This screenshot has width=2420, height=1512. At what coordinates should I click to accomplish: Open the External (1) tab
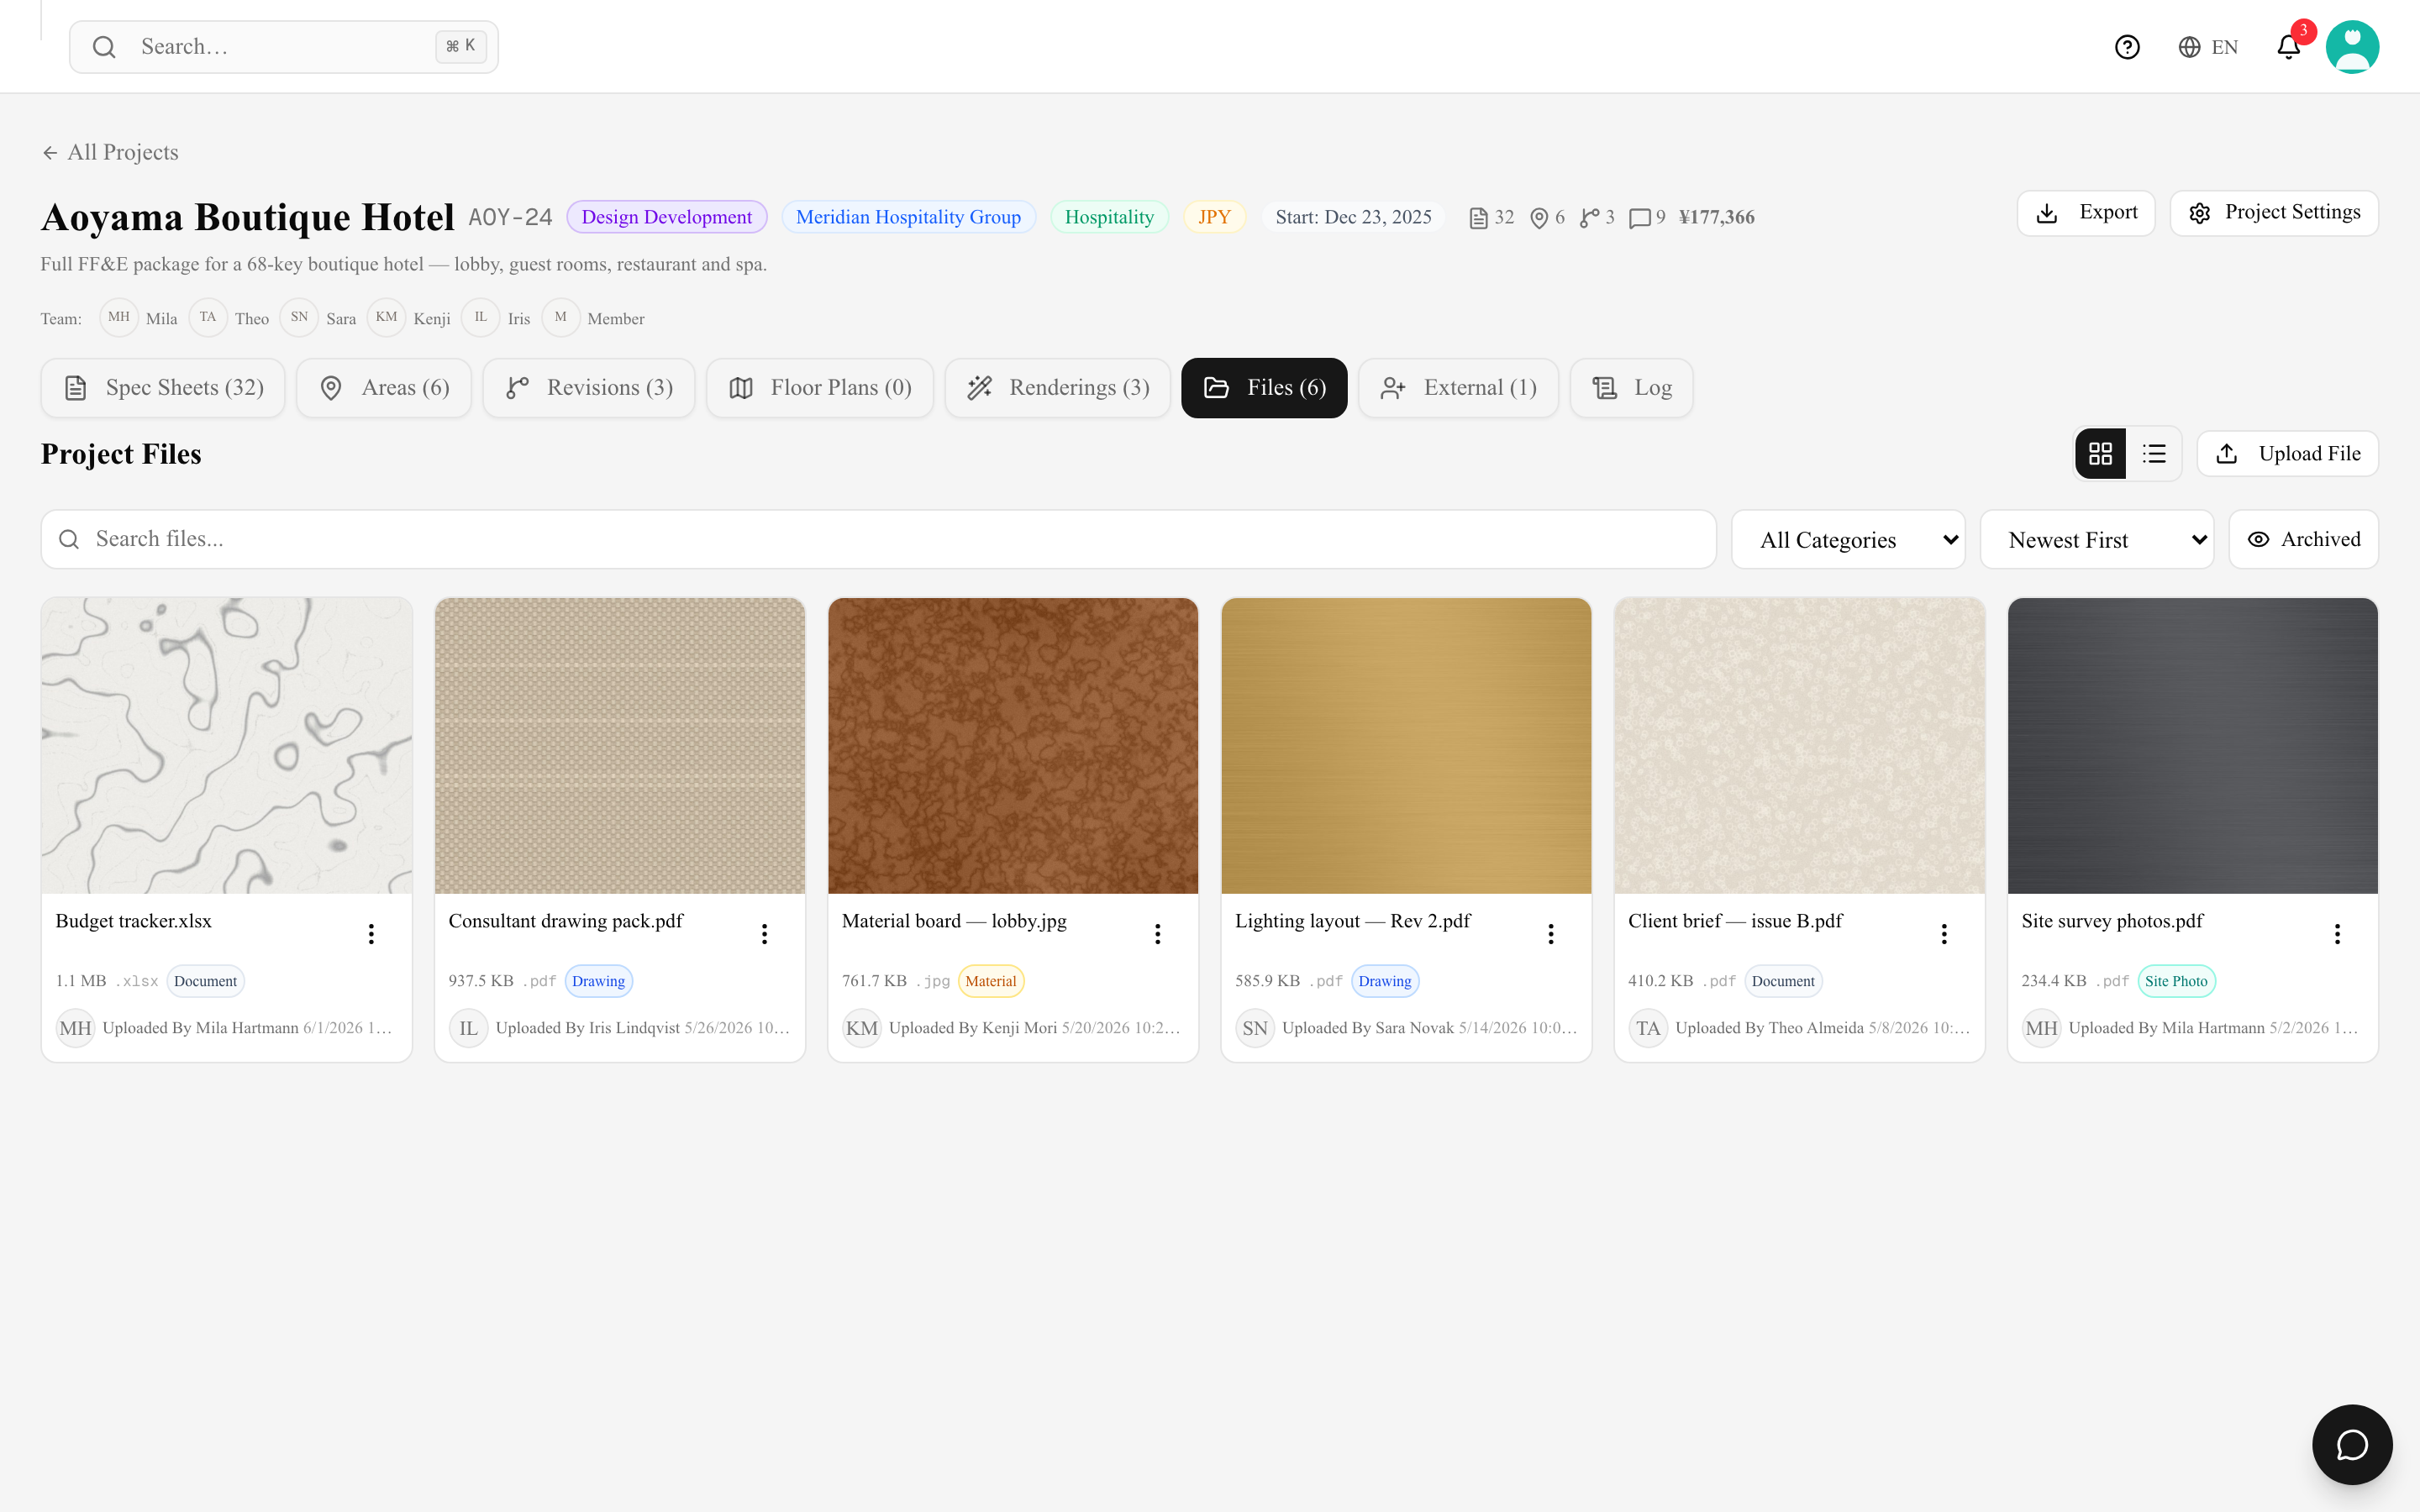click(x=1459, y=388)
